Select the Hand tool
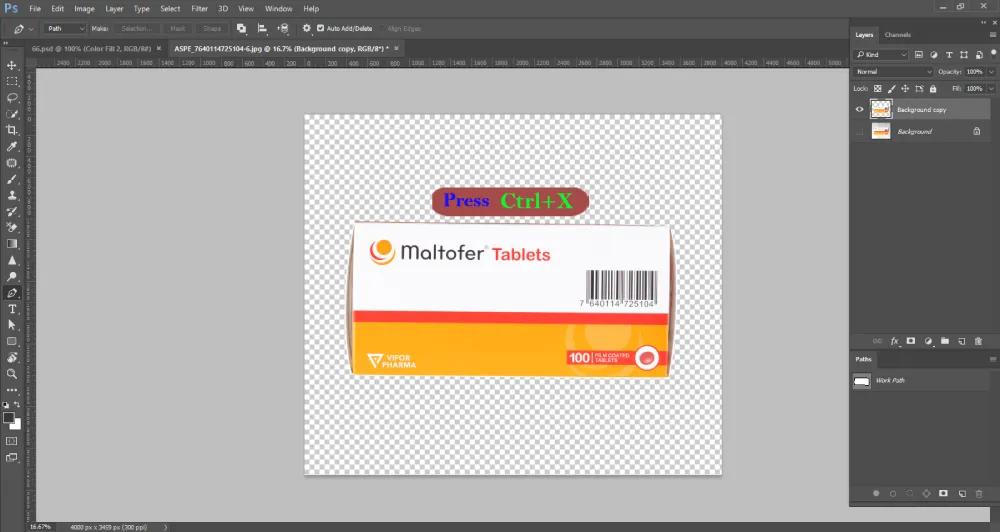The image size is (1000, 532). pyautogui.click(x=11, y=357)
